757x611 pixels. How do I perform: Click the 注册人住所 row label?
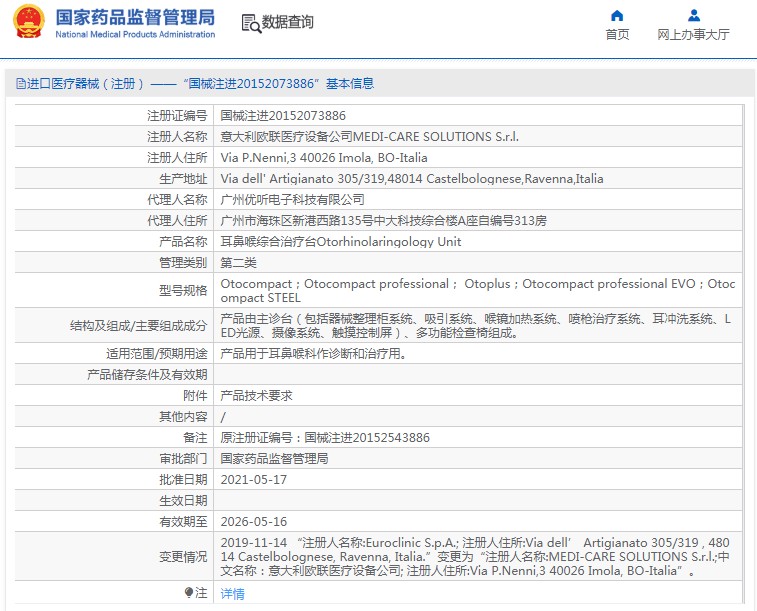point(177,158)
